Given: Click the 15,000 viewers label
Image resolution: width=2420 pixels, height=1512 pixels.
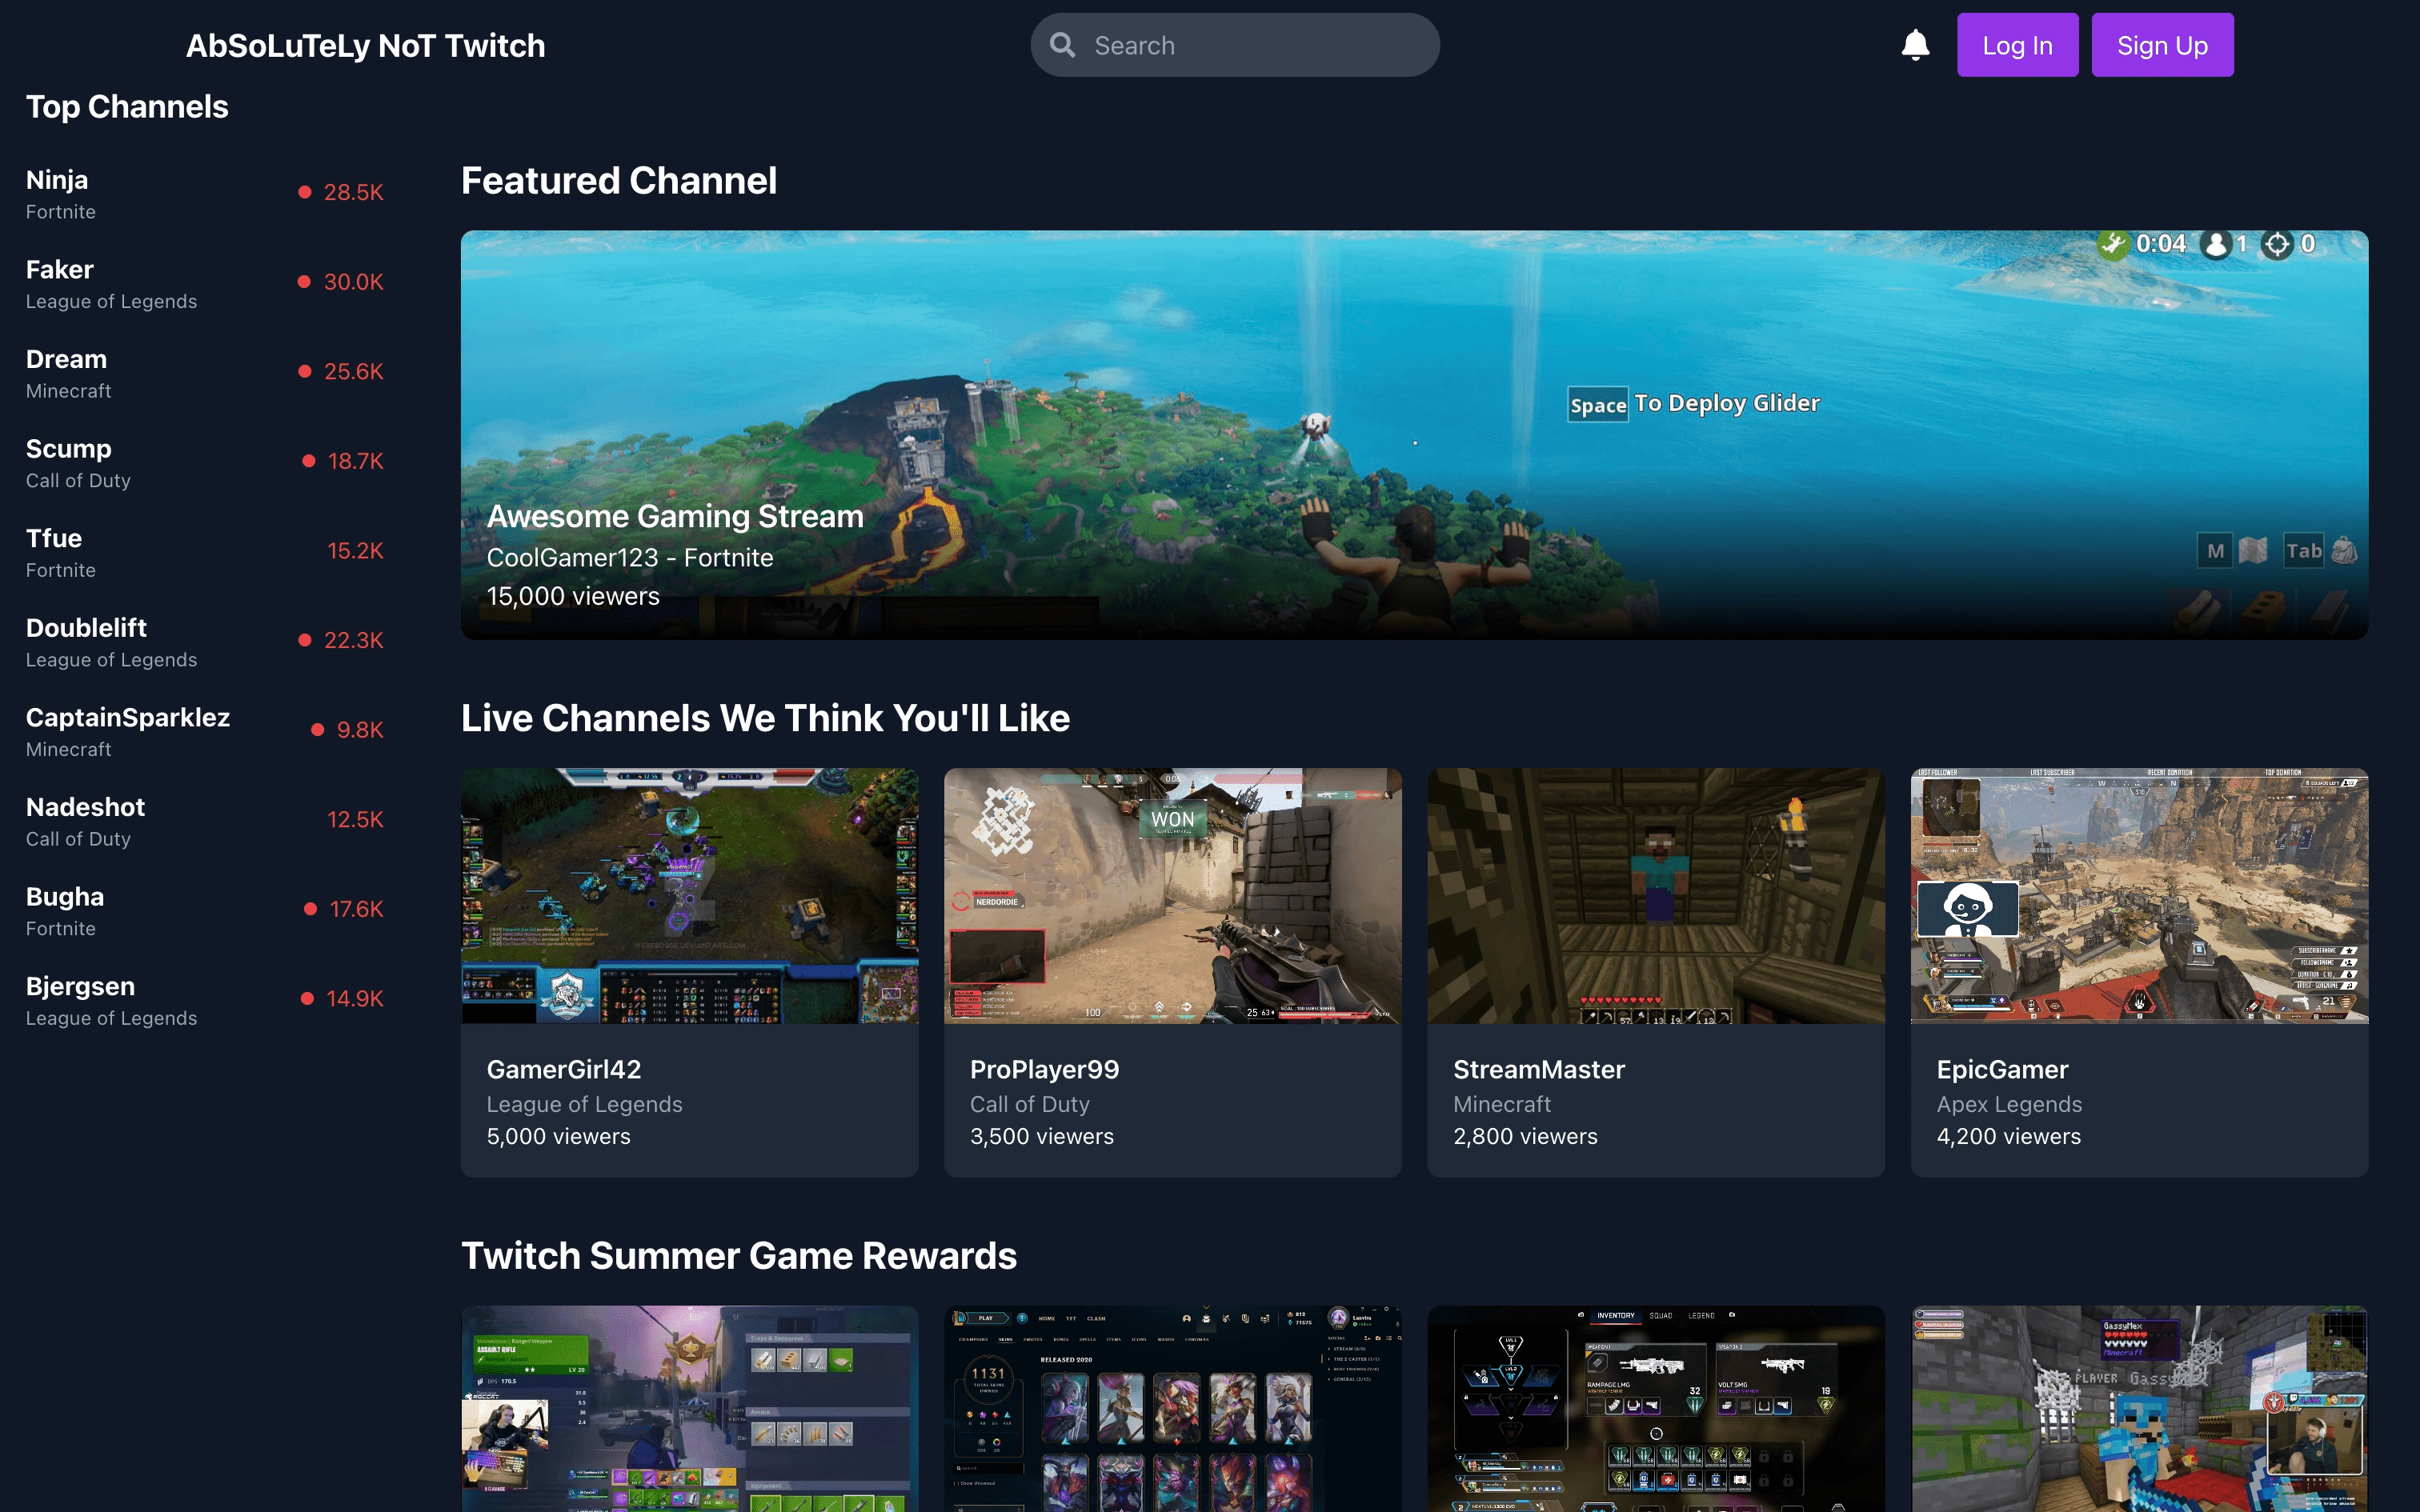Looking at the screenshot, I should [573, 596].
